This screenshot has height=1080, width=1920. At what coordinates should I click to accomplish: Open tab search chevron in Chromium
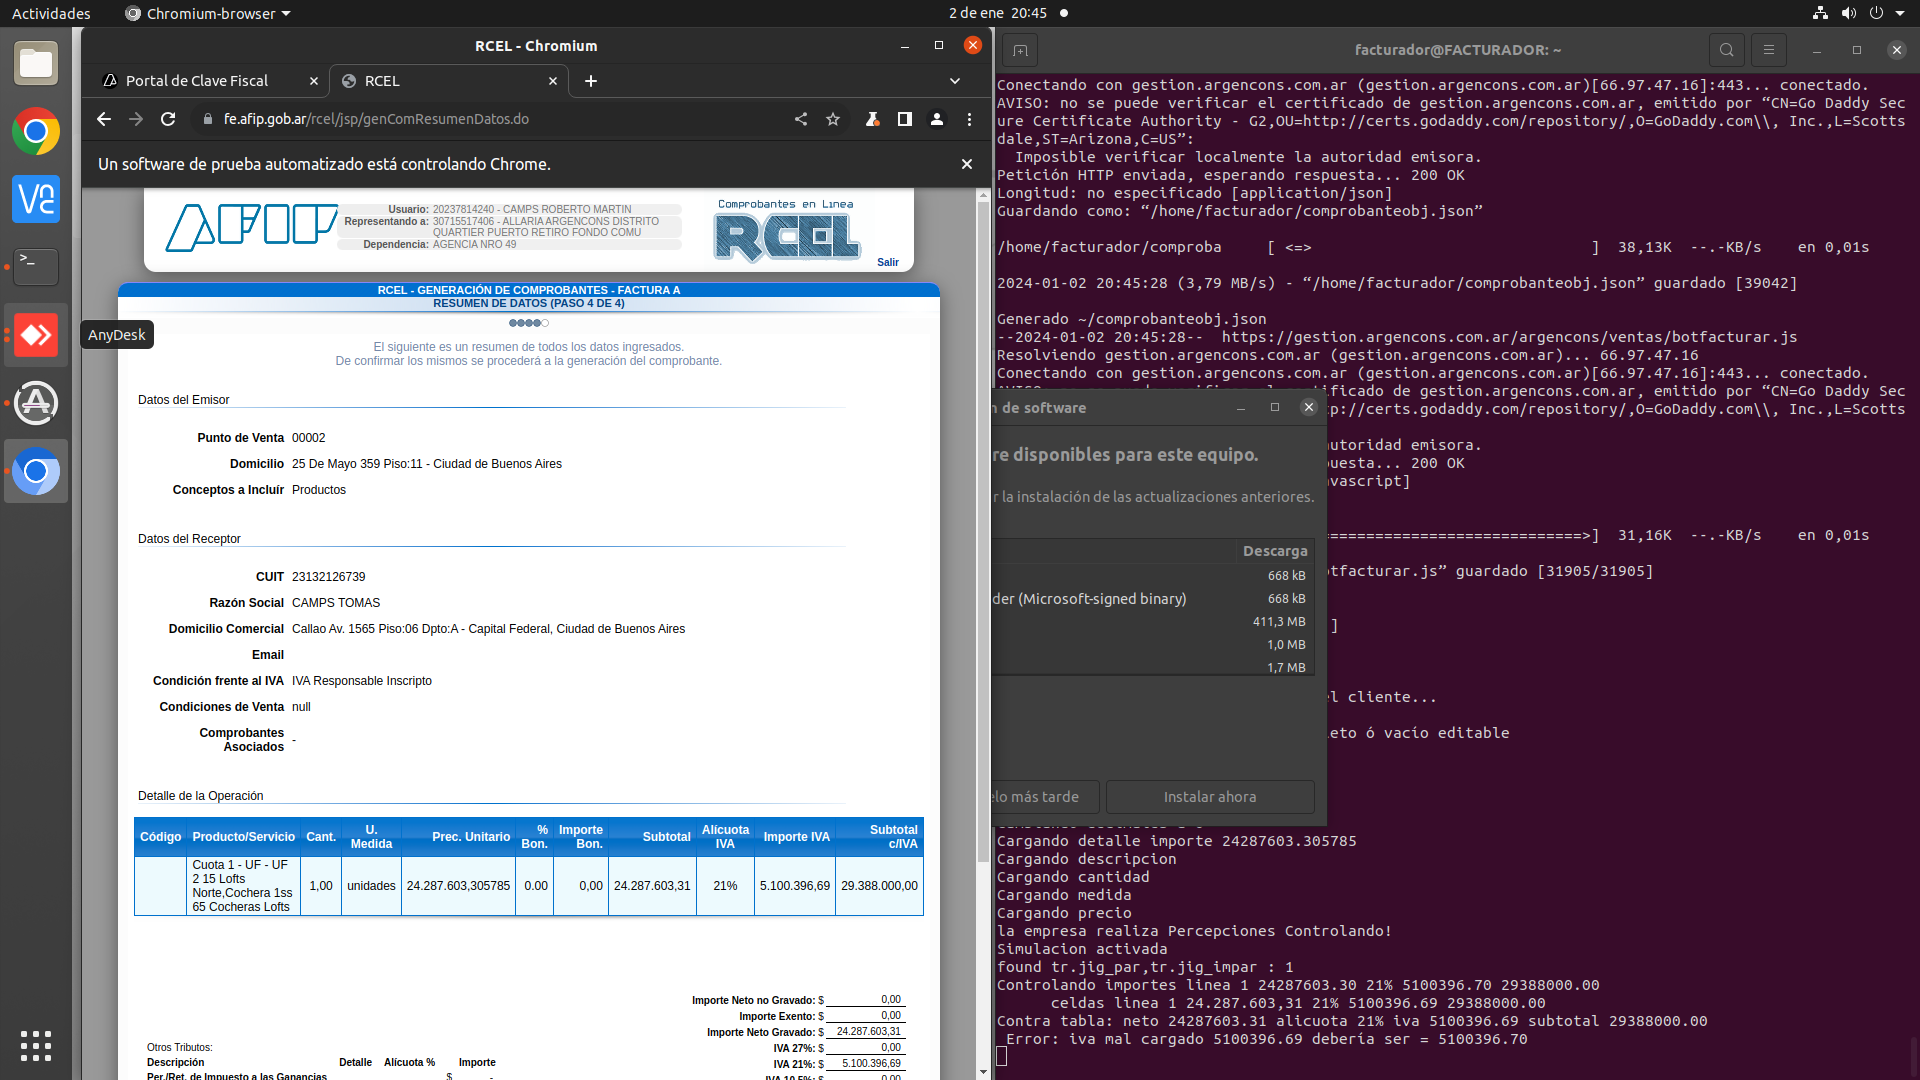[x=955, y=81]
